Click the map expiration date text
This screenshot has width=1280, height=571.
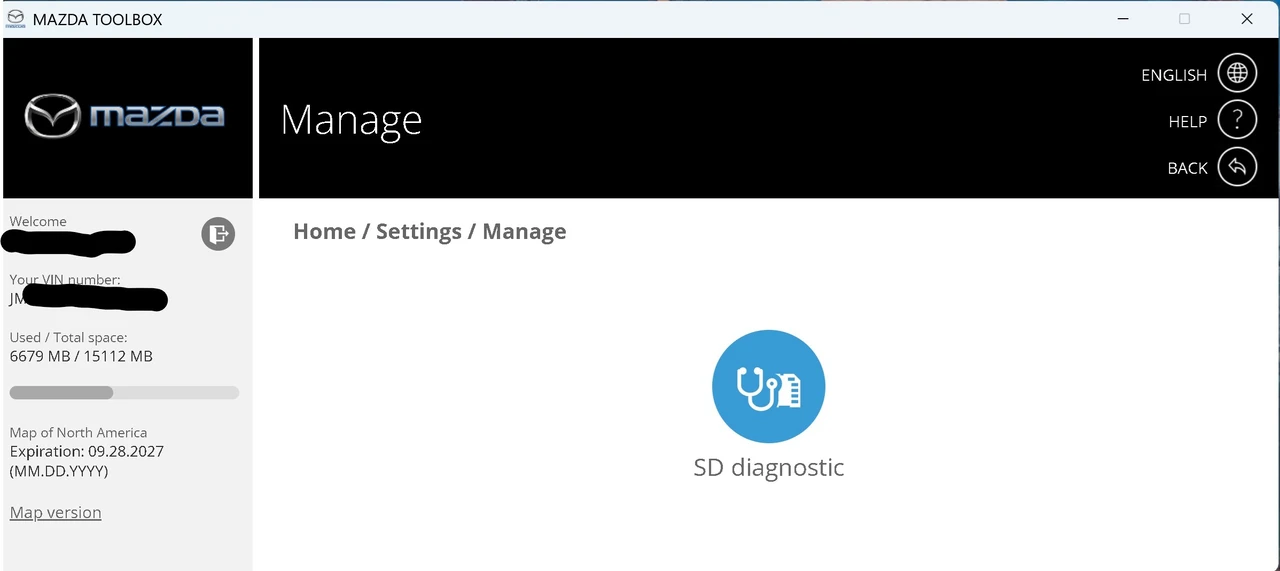[87, 451]
